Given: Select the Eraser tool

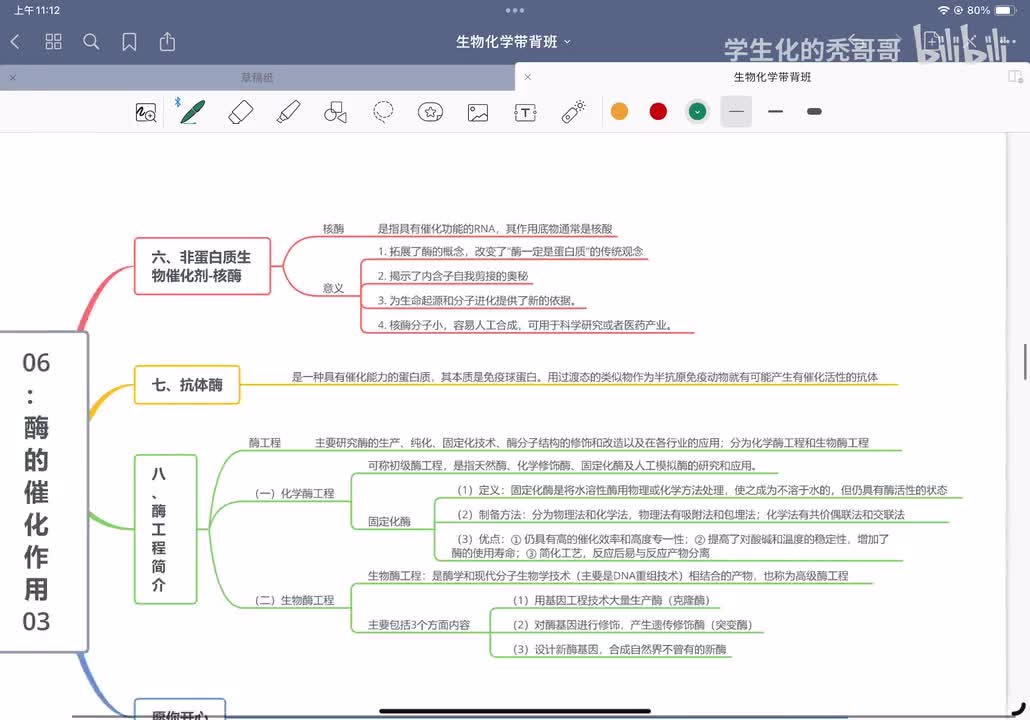Looking at the screenshot, I should click(240, 112).
